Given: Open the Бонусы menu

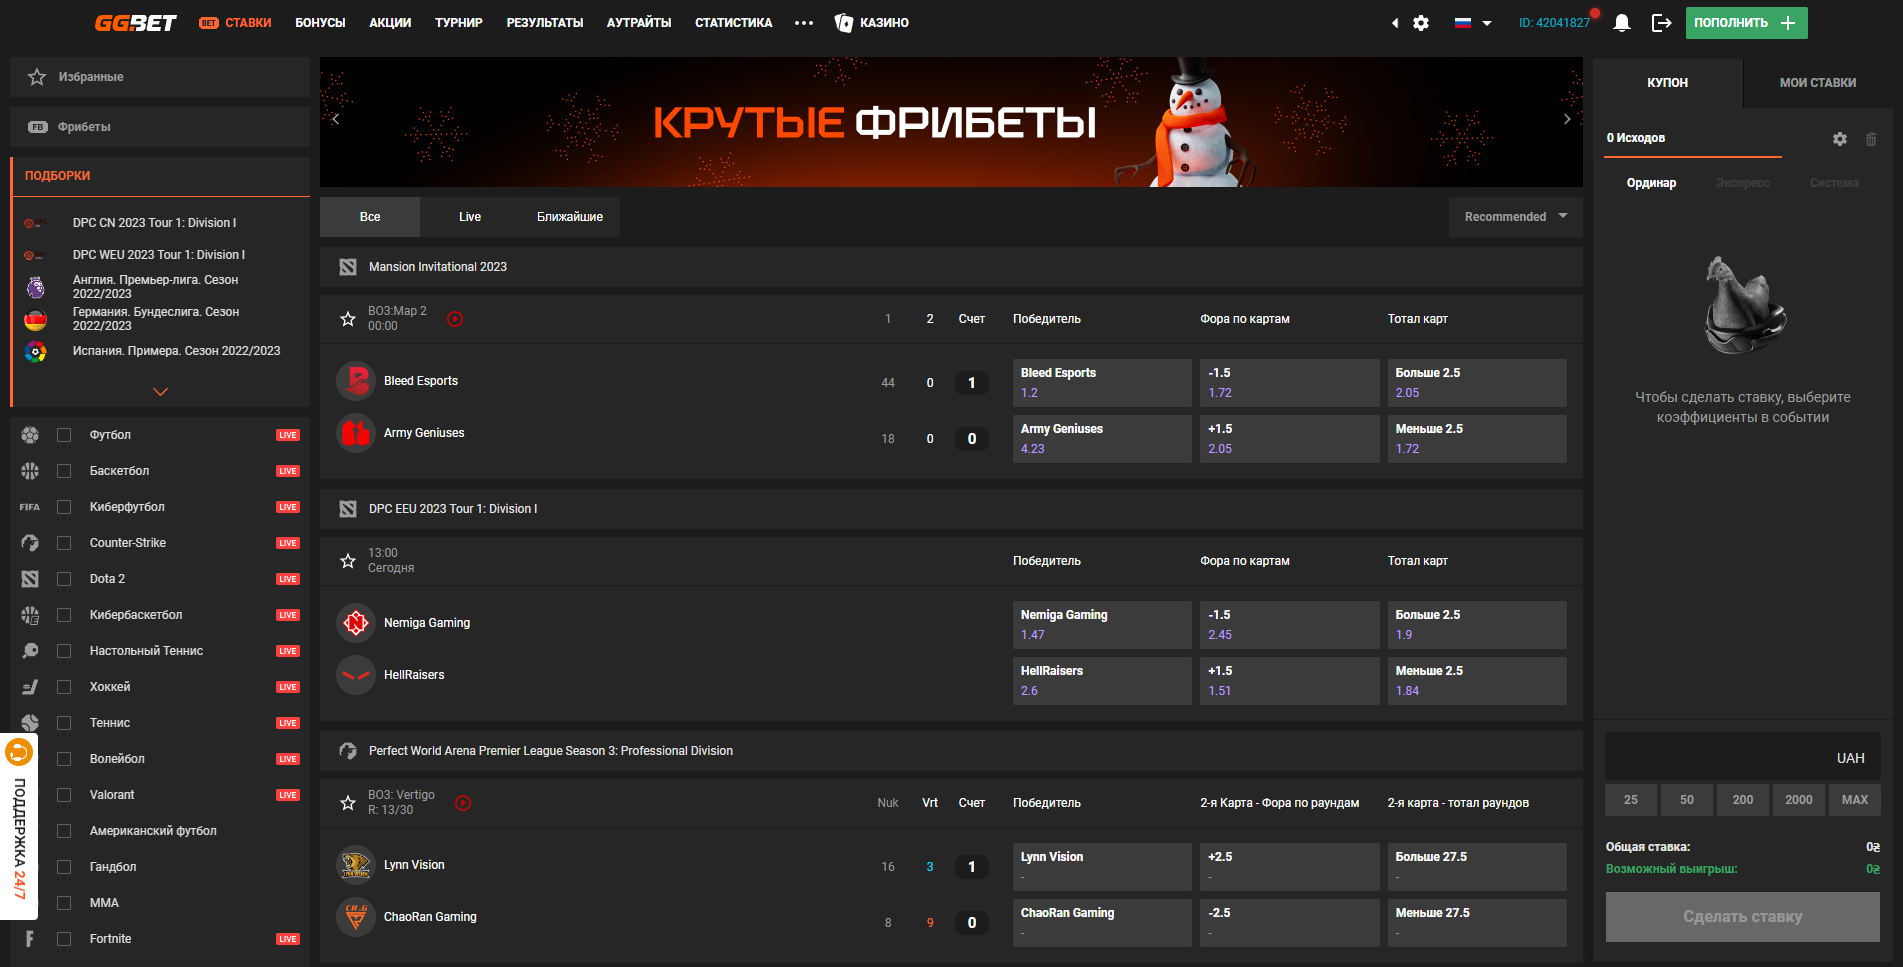Looking at the screenshot, I should [320, 23].
